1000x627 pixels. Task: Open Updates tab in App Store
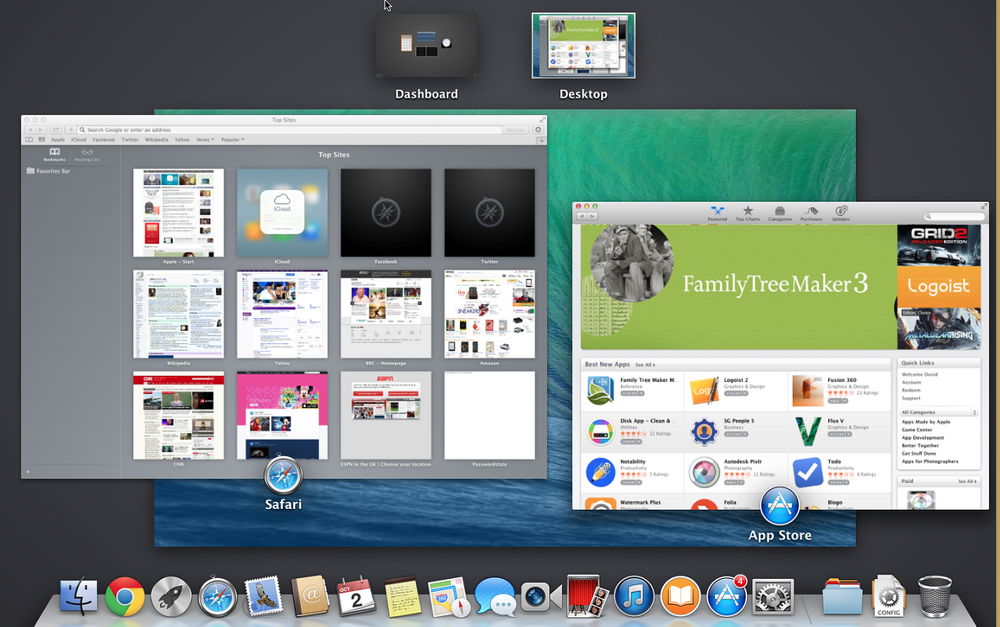[x=841, y=214]
